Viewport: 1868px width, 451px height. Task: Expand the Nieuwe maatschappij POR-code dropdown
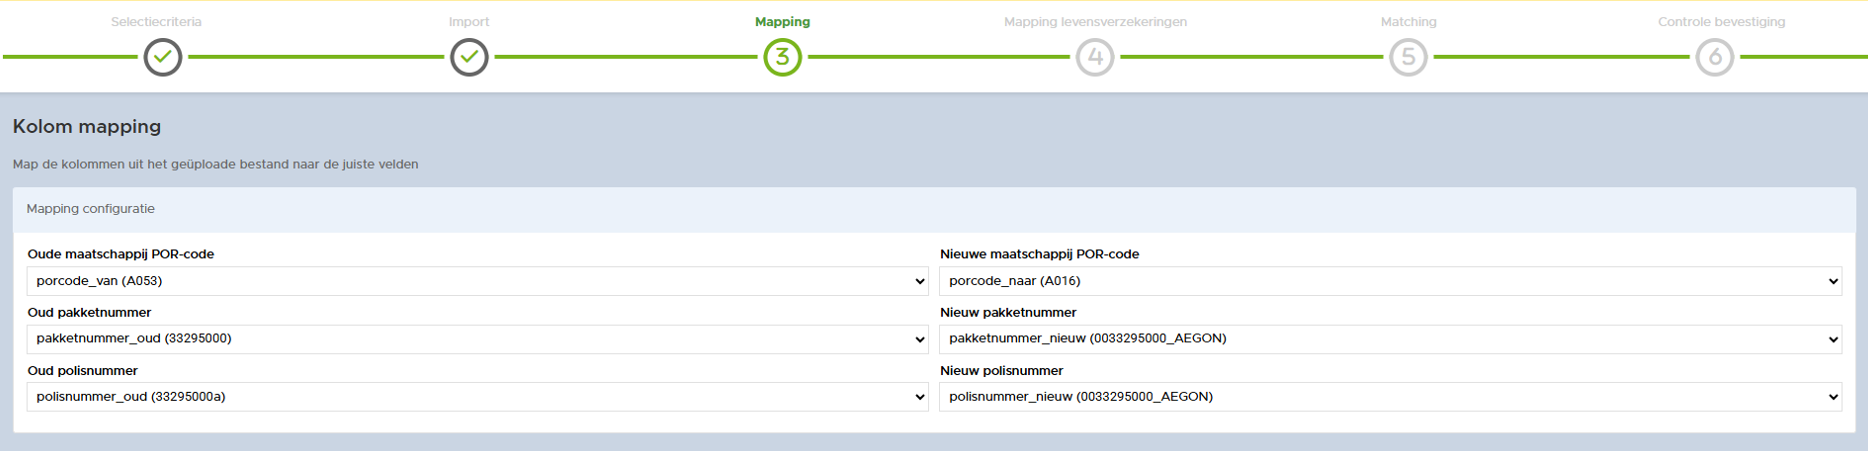coord(1390,281)
